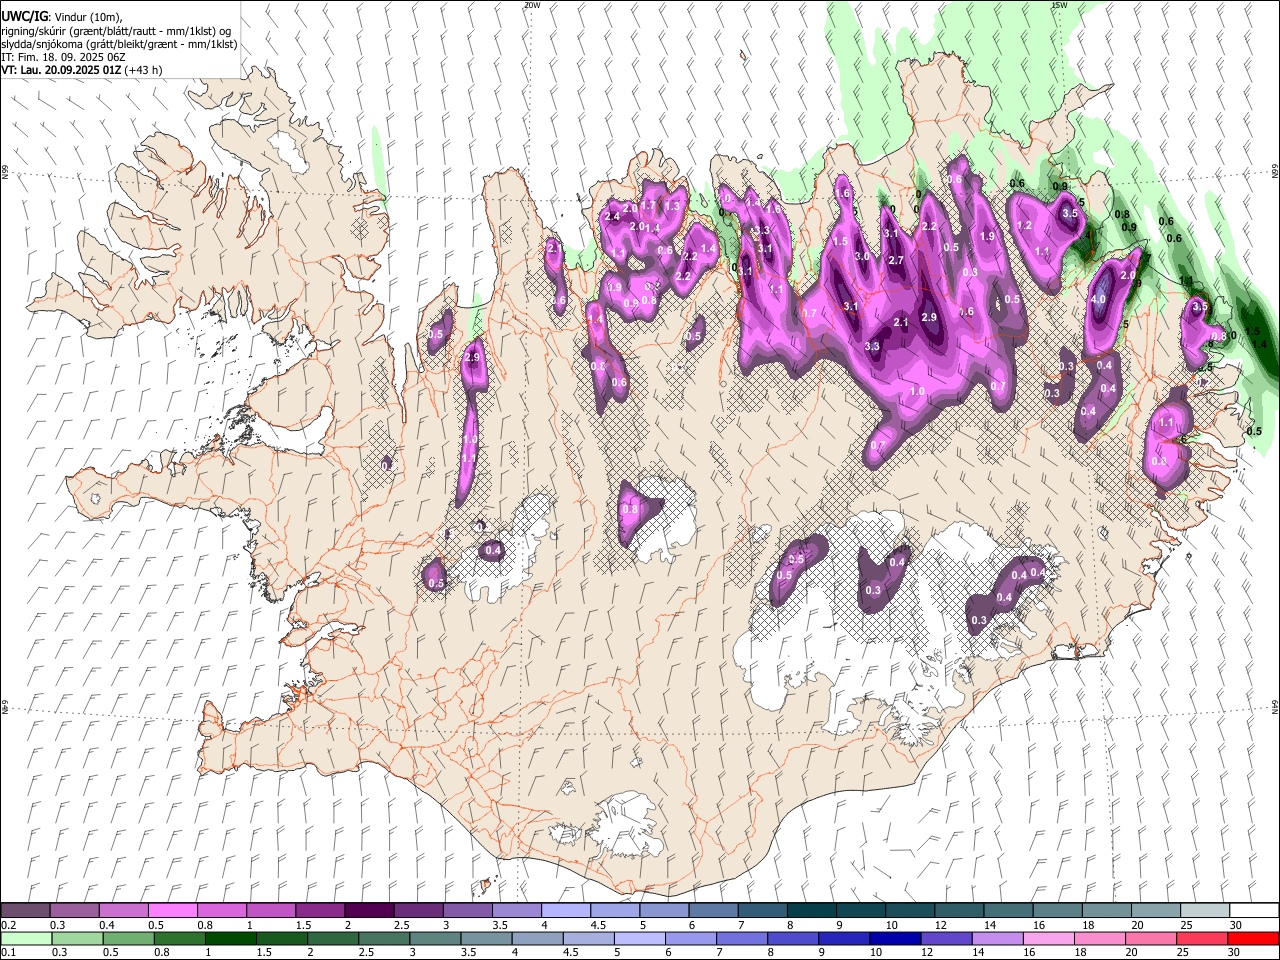Click the 'IT: Fim. 18. 09. 2025 06Z' line

coord(63,57)
